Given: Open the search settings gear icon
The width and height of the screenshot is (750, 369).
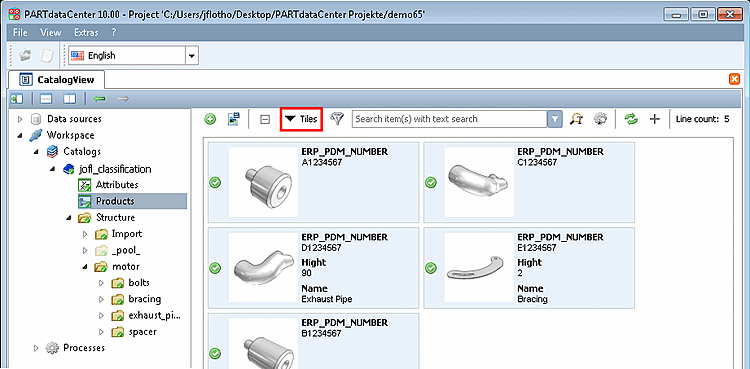Looking at the screenshot, I should (x=600, y=119).
